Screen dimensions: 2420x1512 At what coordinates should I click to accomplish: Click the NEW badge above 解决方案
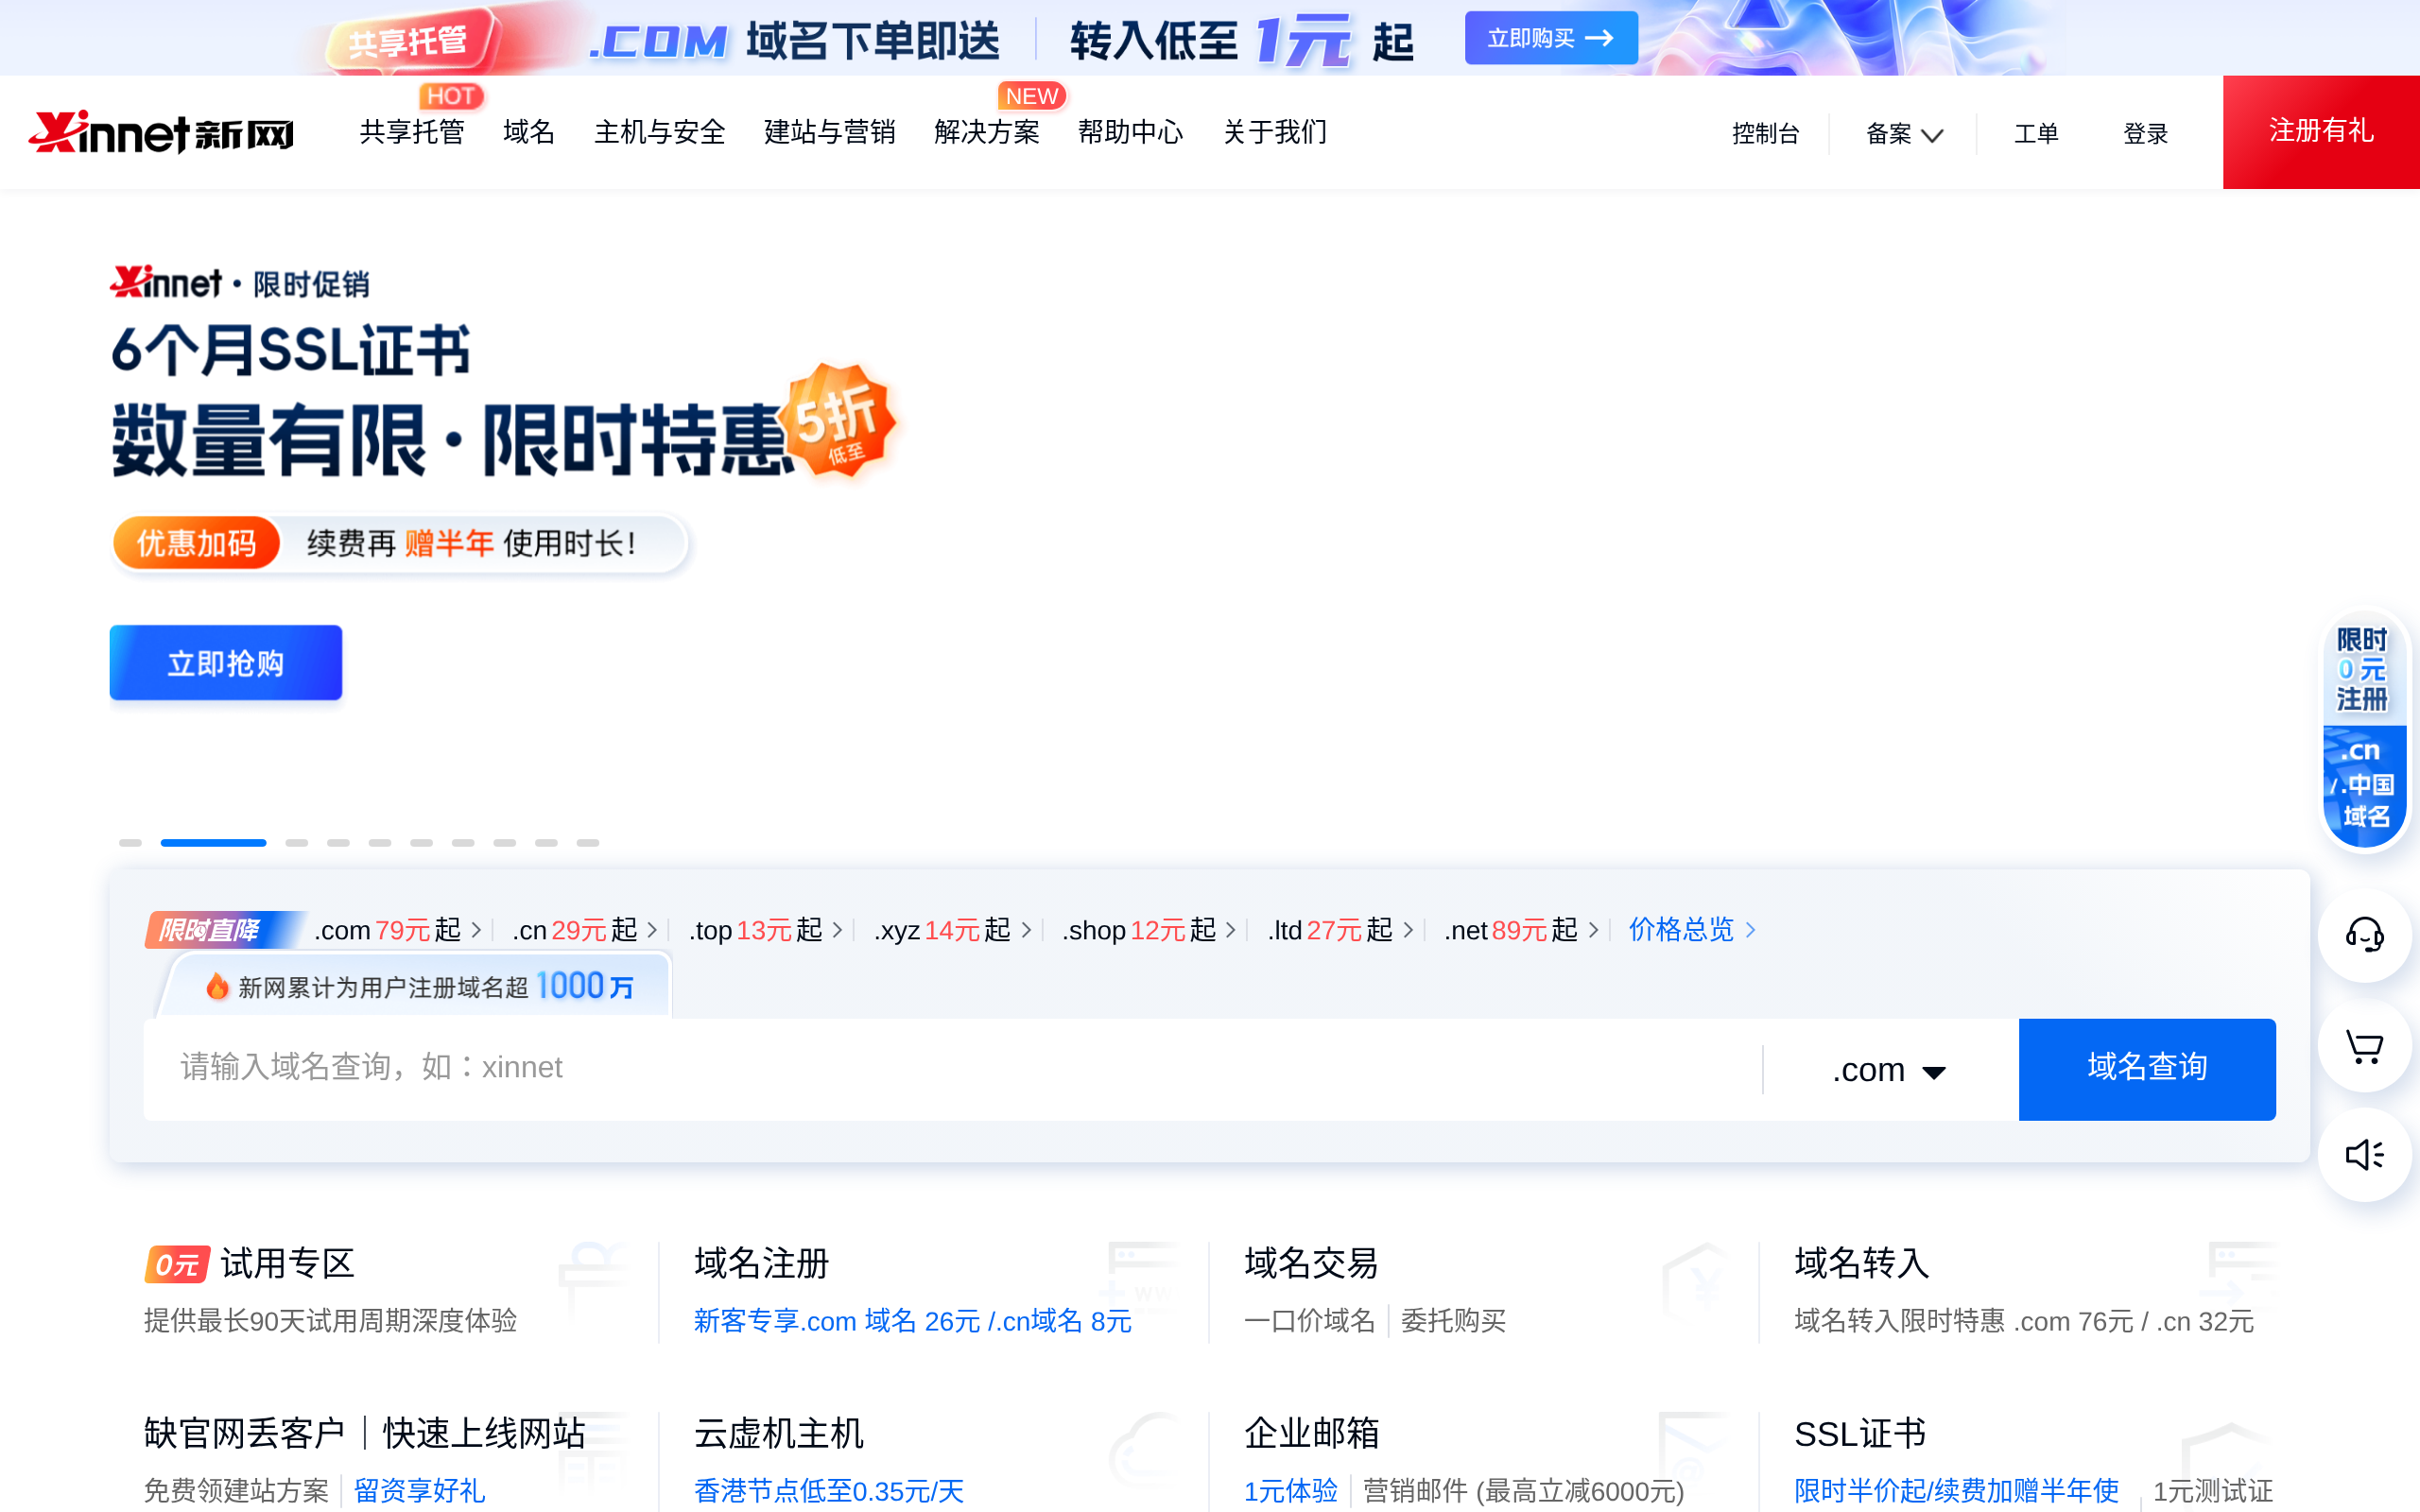1031,96
